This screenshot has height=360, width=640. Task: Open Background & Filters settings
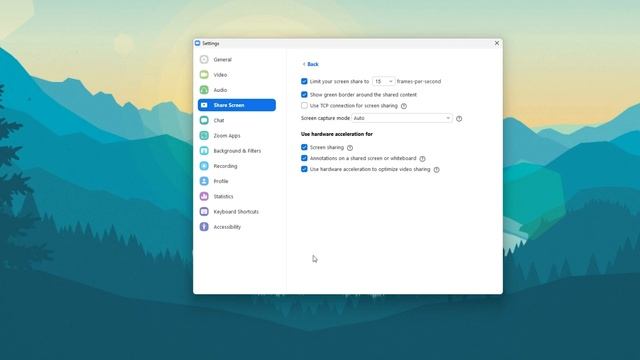(x=237, y=151)
